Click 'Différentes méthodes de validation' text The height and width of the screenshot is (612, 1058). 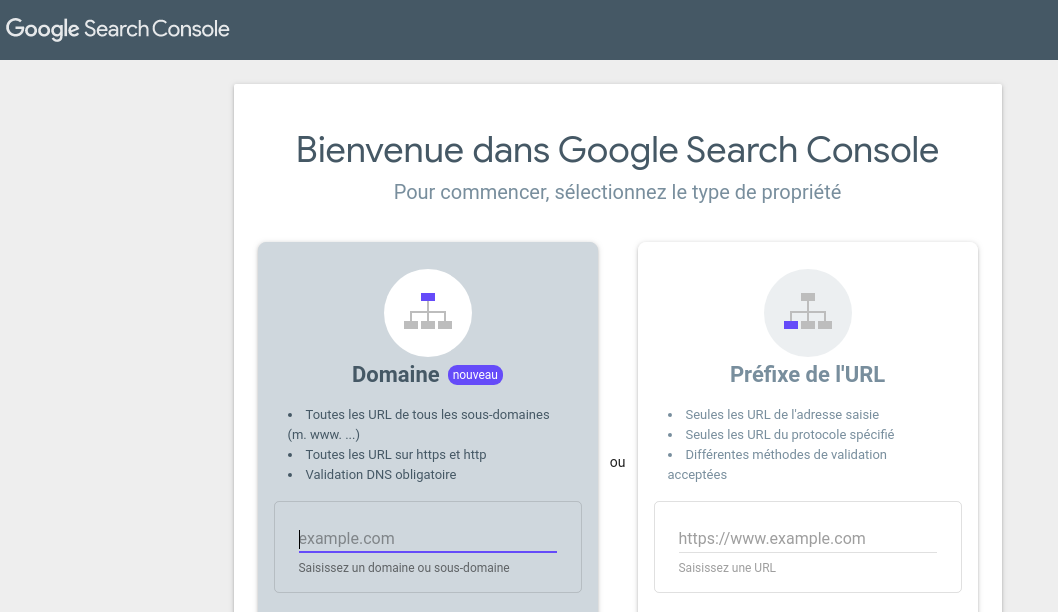coord(786,455)
